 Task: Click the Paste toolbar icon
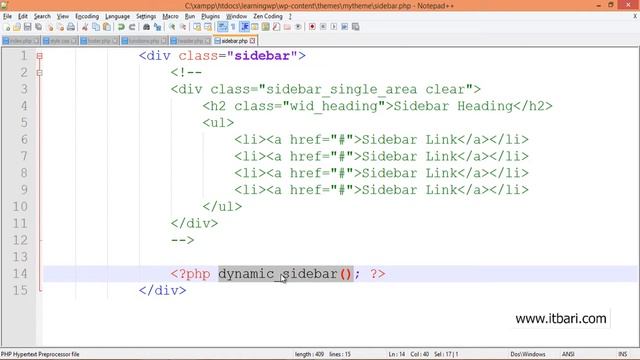[107, 27]
